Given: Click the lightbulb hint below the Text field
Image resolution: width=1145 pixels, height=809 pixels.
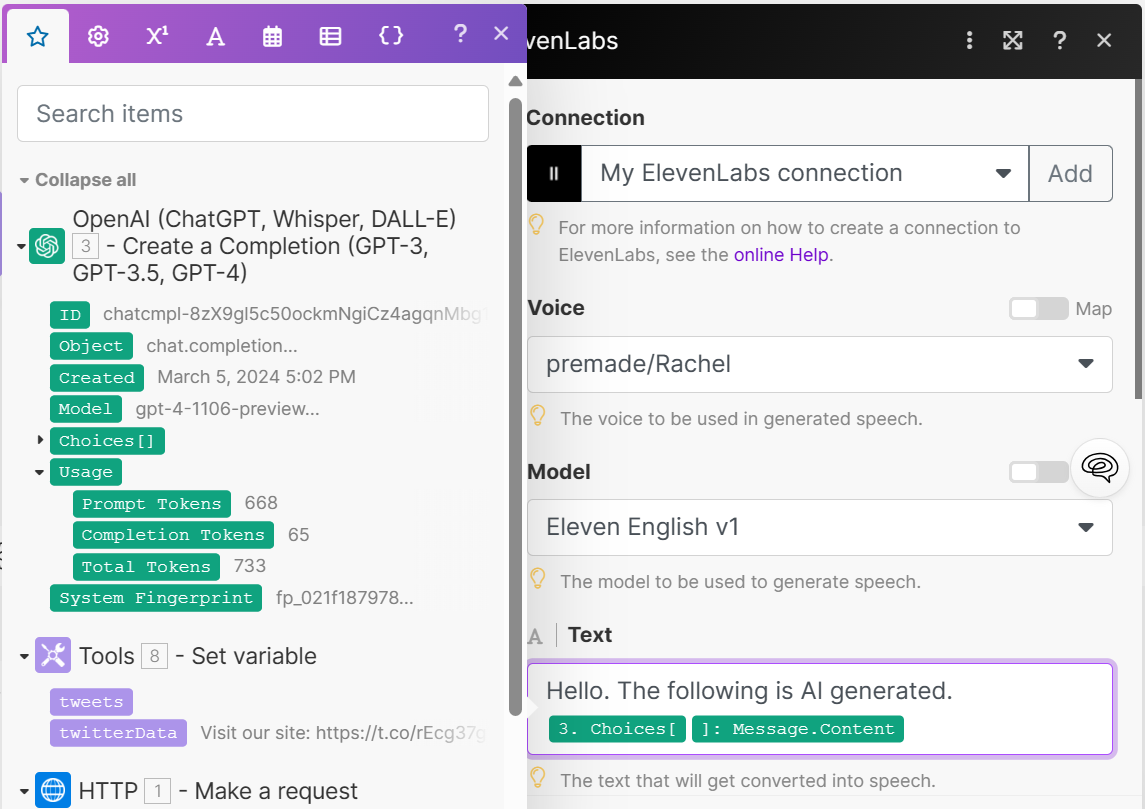Looking at the screenshot, I should (538, 778).
